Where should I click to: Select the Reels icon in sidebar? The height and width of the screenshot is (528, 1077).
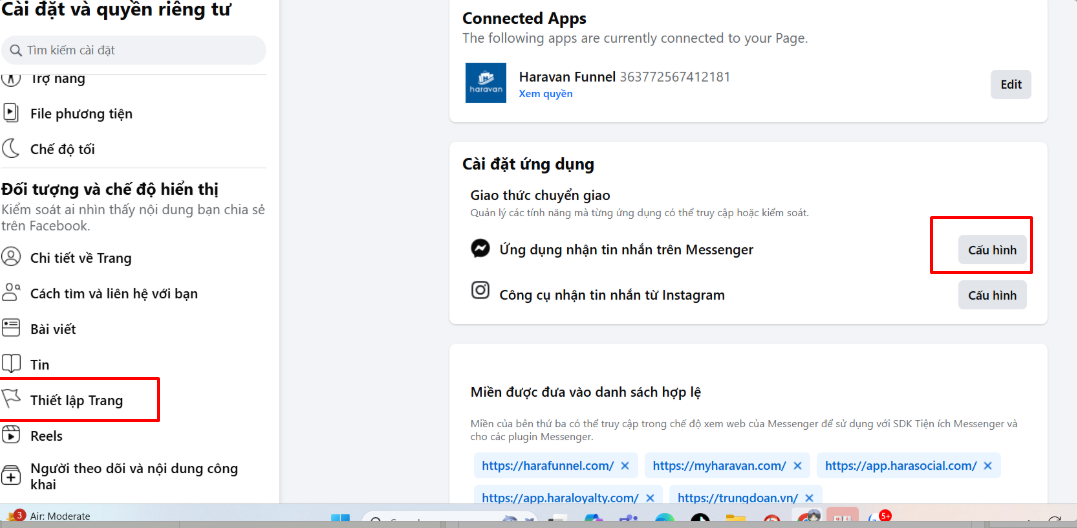[x=11, y=435]
